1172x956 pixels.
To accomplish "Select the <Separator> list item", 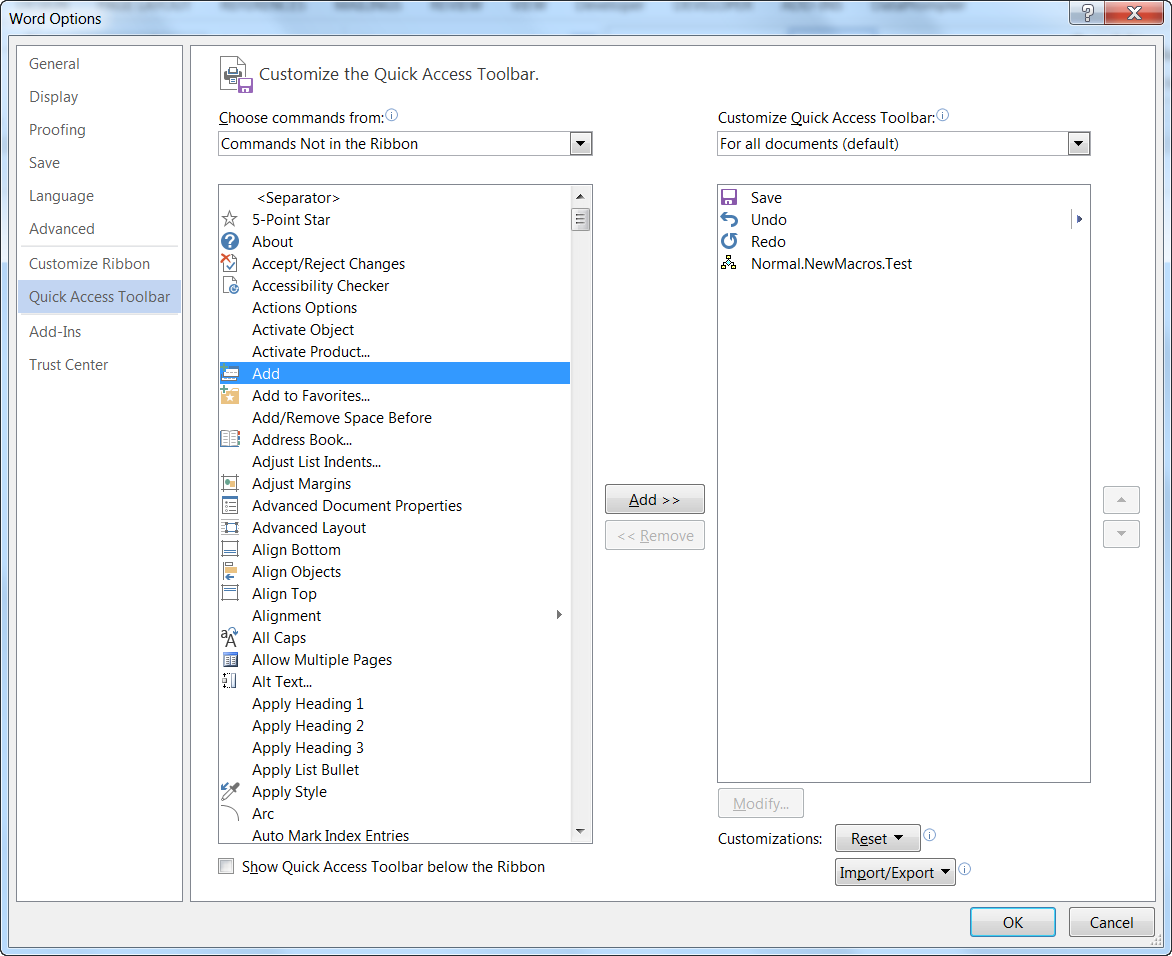I will point(395,197).
